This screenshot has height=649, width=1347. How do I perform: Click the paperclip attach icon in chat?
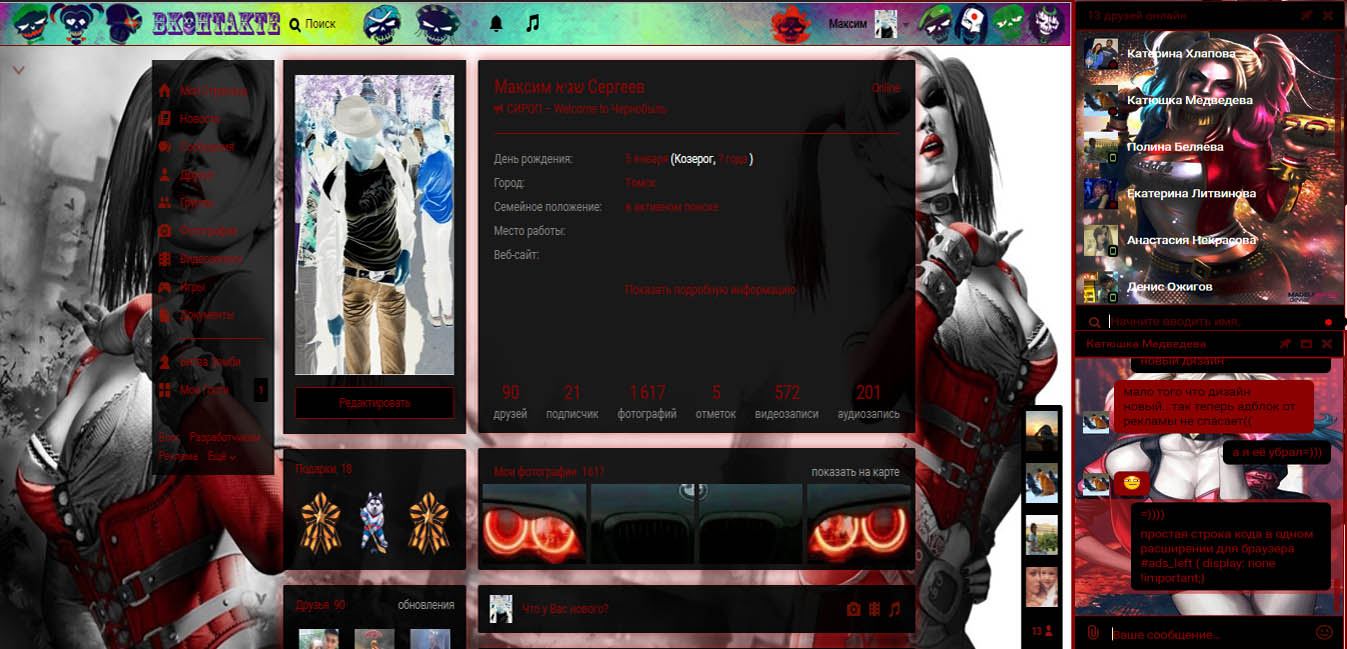(1094, 633)
